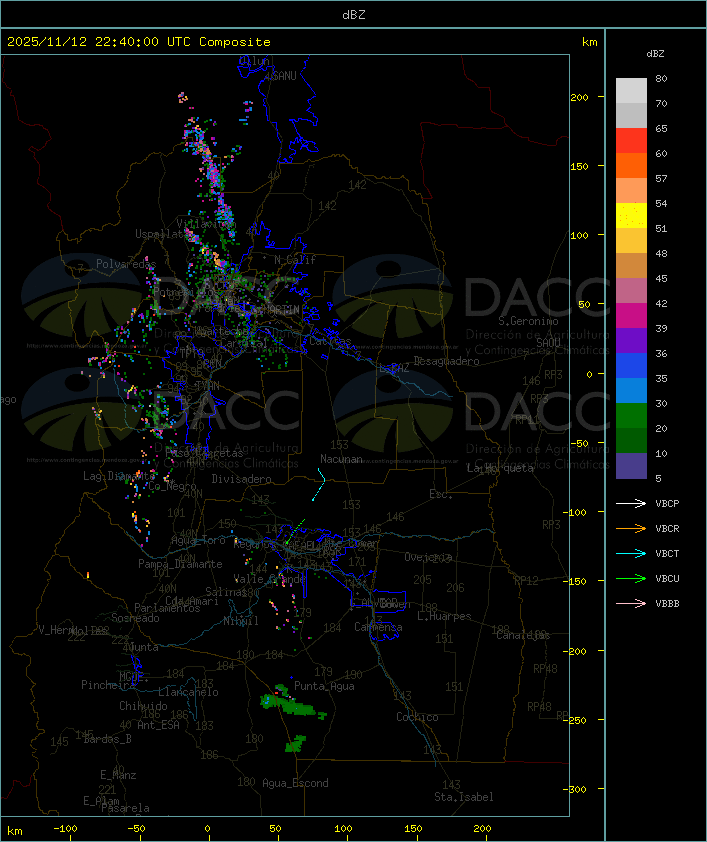
Task: Pick the blue 35-36 dBZ legend swatch
Action: point(631,365)
